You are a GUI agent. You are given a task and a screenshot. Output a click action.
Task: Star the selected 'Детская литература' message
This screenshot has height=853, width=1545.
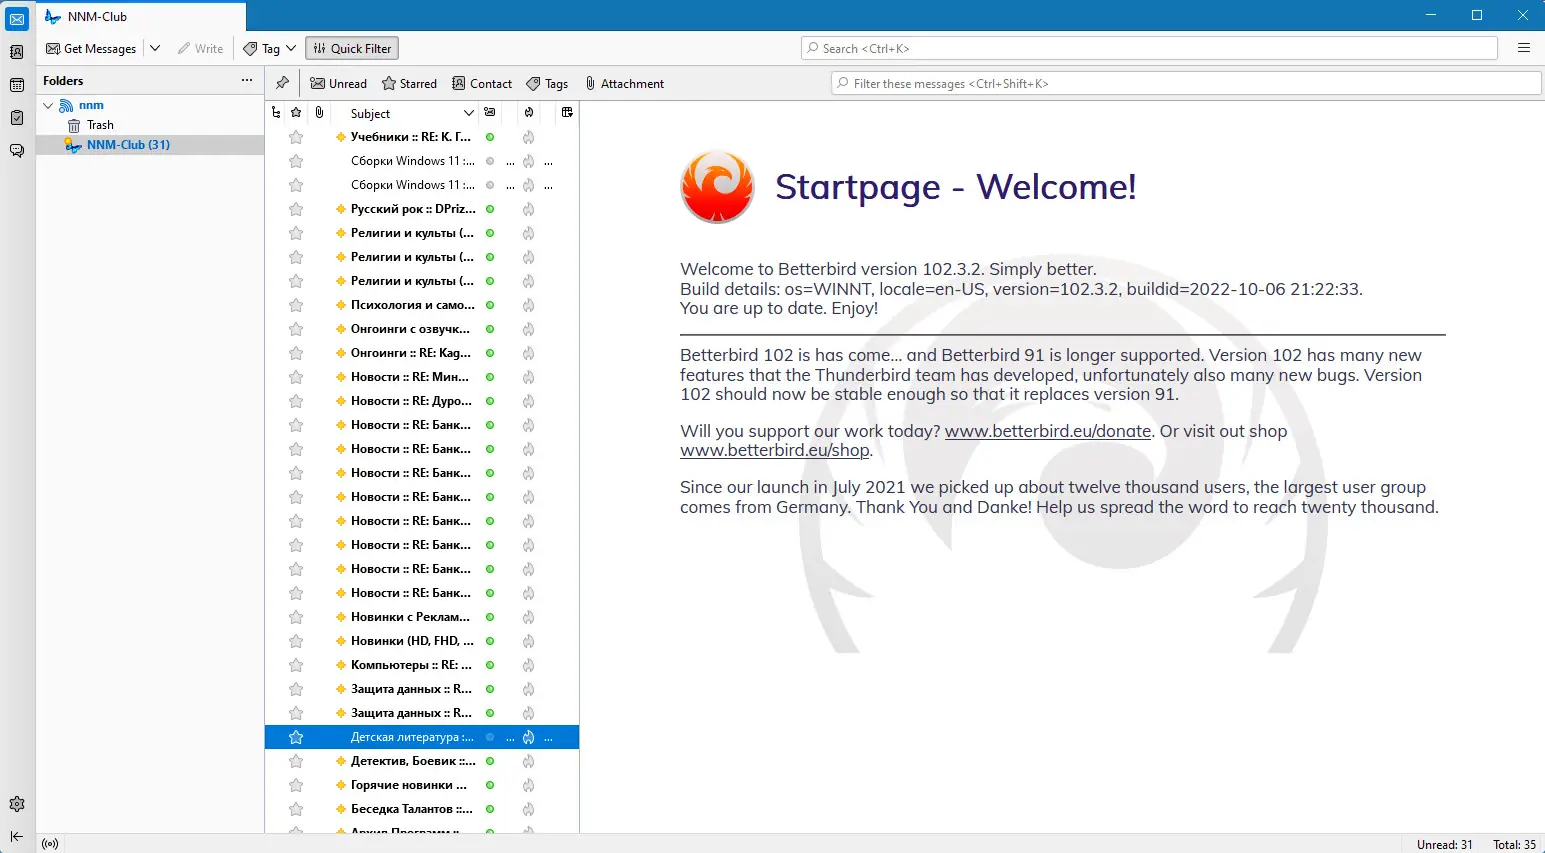(296, 737)
